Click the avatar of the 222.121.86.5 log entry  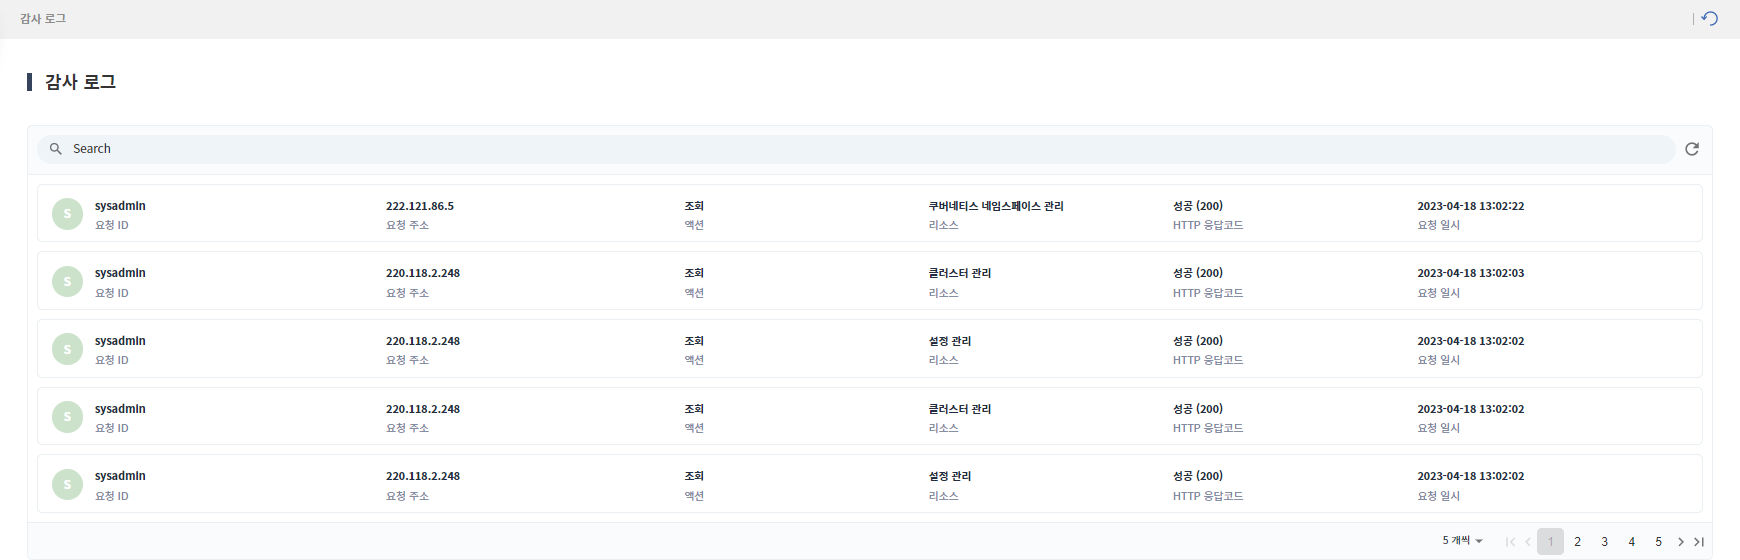[x=67, y=214]
